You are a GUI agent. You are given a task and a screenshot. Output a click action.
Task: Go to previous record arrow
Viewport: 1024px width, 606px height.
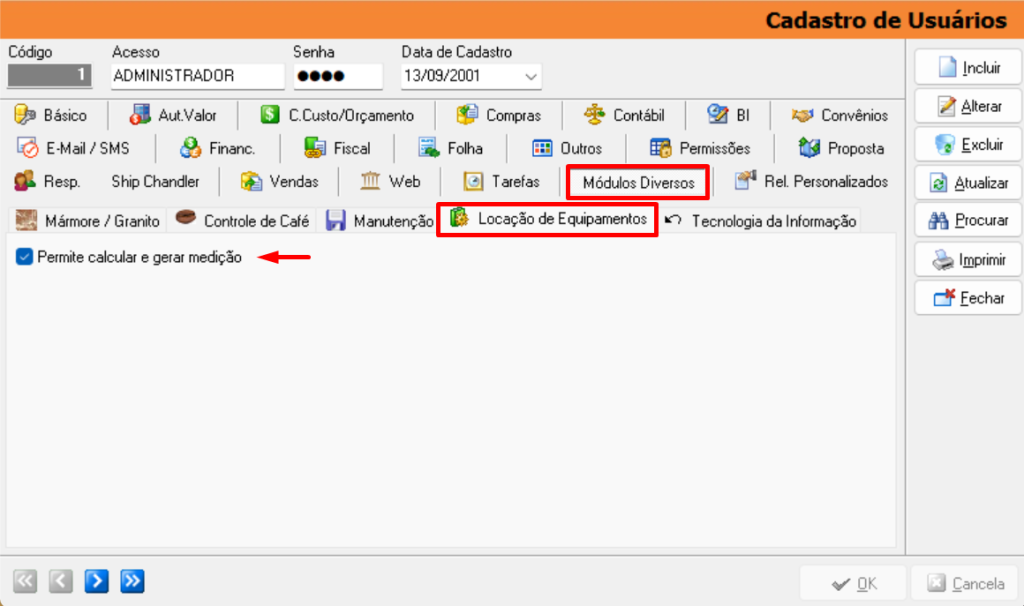pos(61,581)
